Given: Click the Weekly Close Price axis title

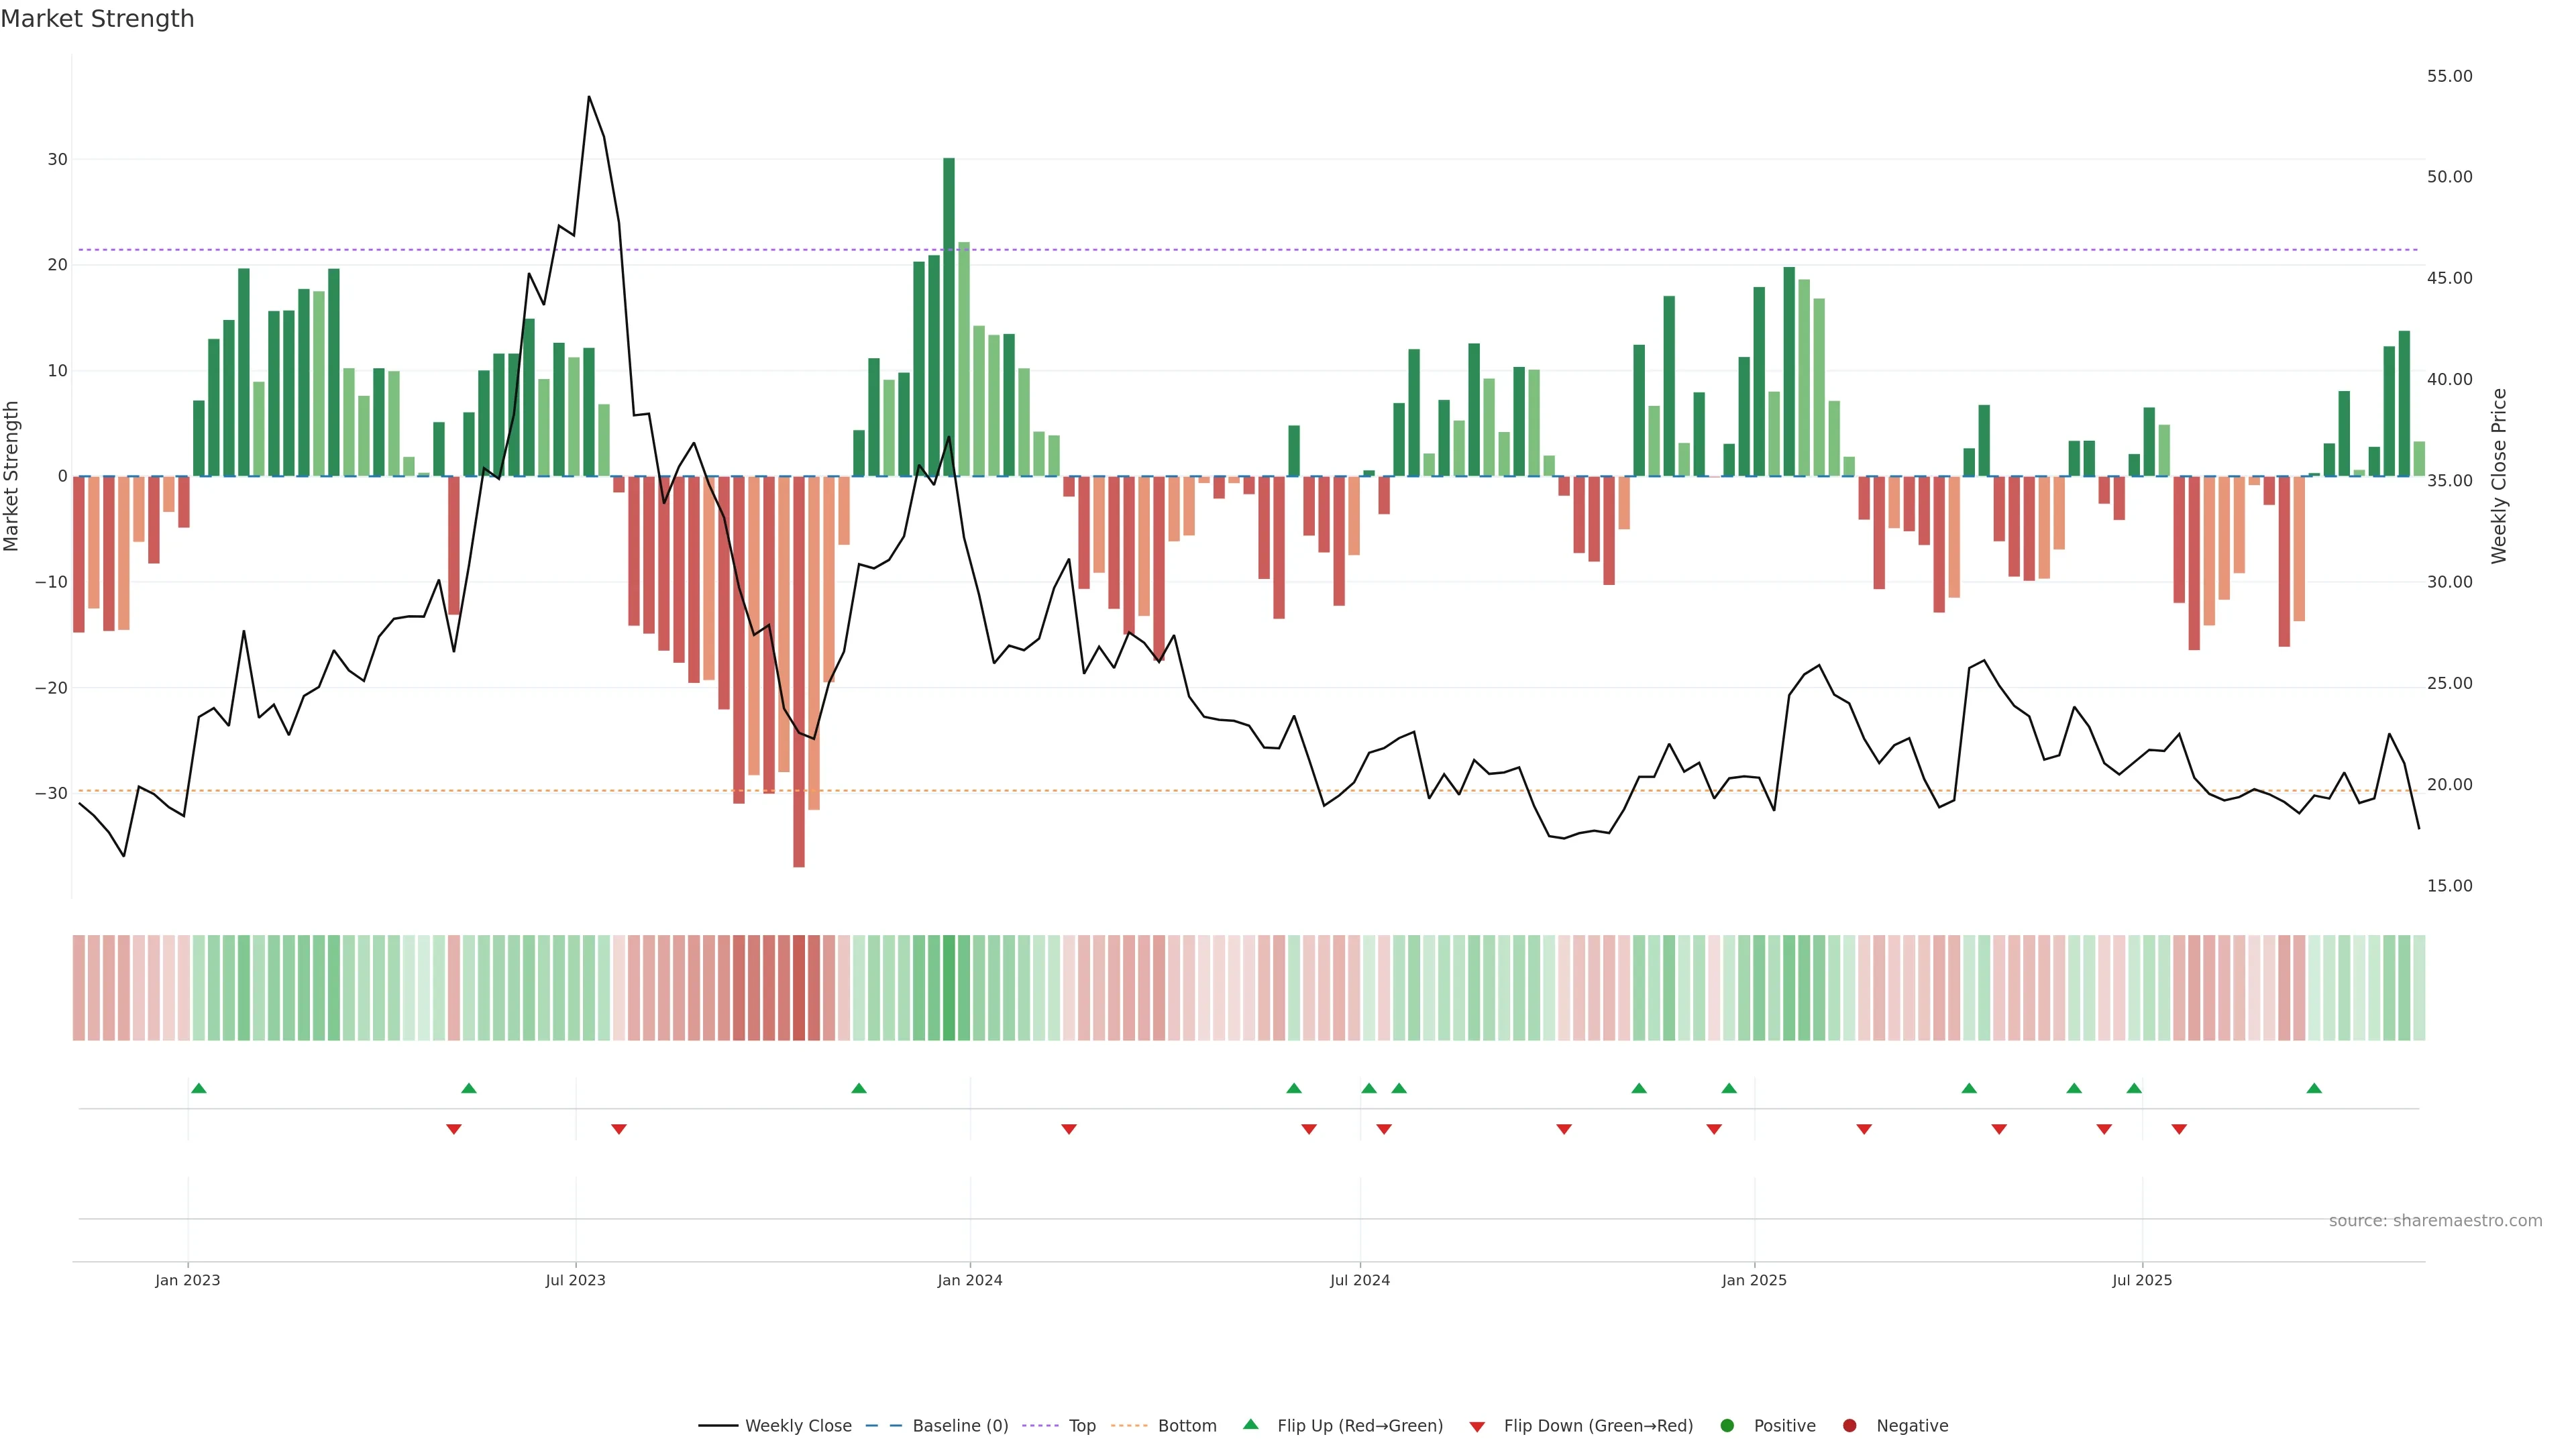Looking at the screenshot, I should pyautogui.click(x=2499, y=476).
